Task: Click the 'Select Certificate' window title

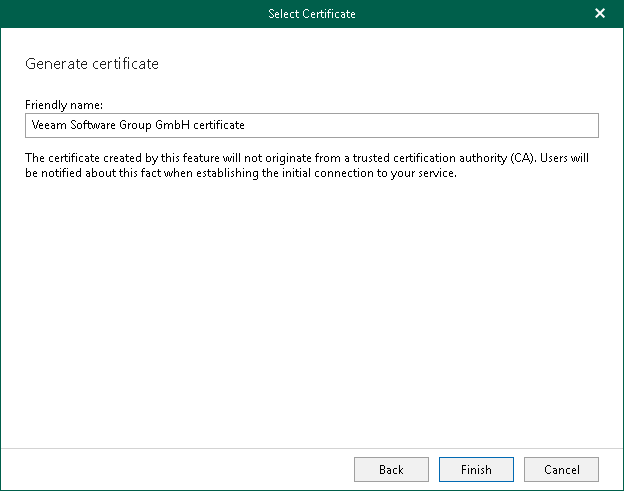Action: 312,14
